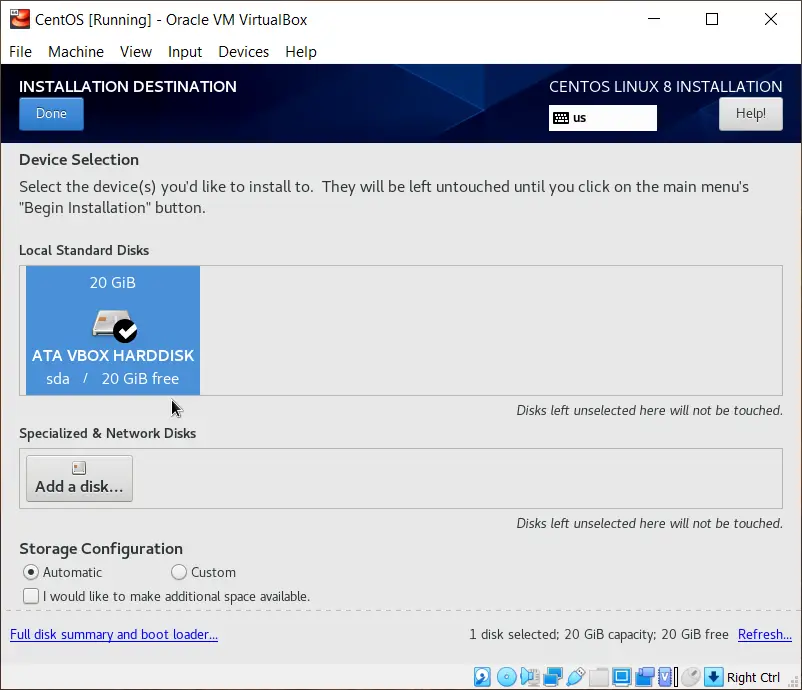Click the Refresh link
Image resolution: width=802 pixels, height=690 pixels.
coord(765,634)
